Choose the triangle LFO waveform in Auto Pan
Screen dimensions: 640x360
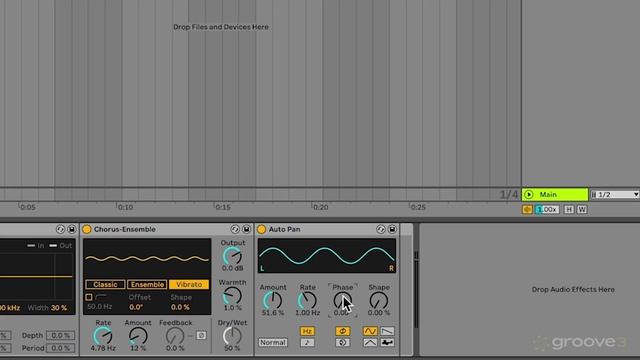point(370,342)
